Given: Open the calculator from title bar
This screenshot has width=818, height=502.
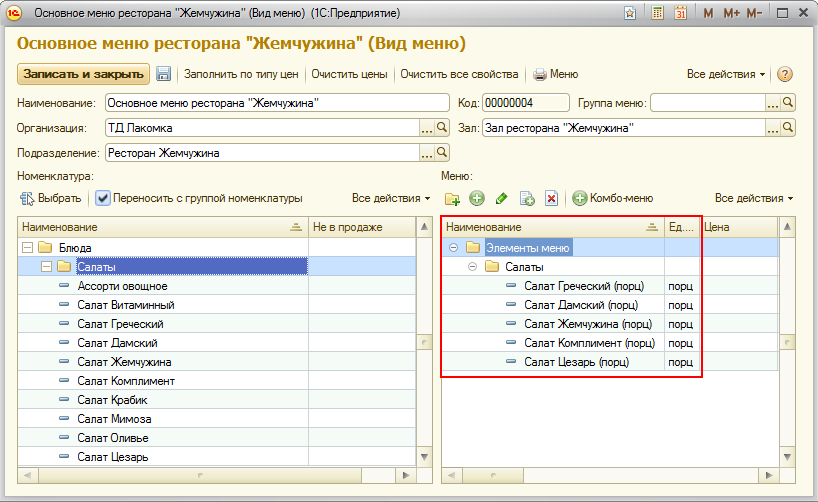Looking at the screenshot, I should pos(658,14).
